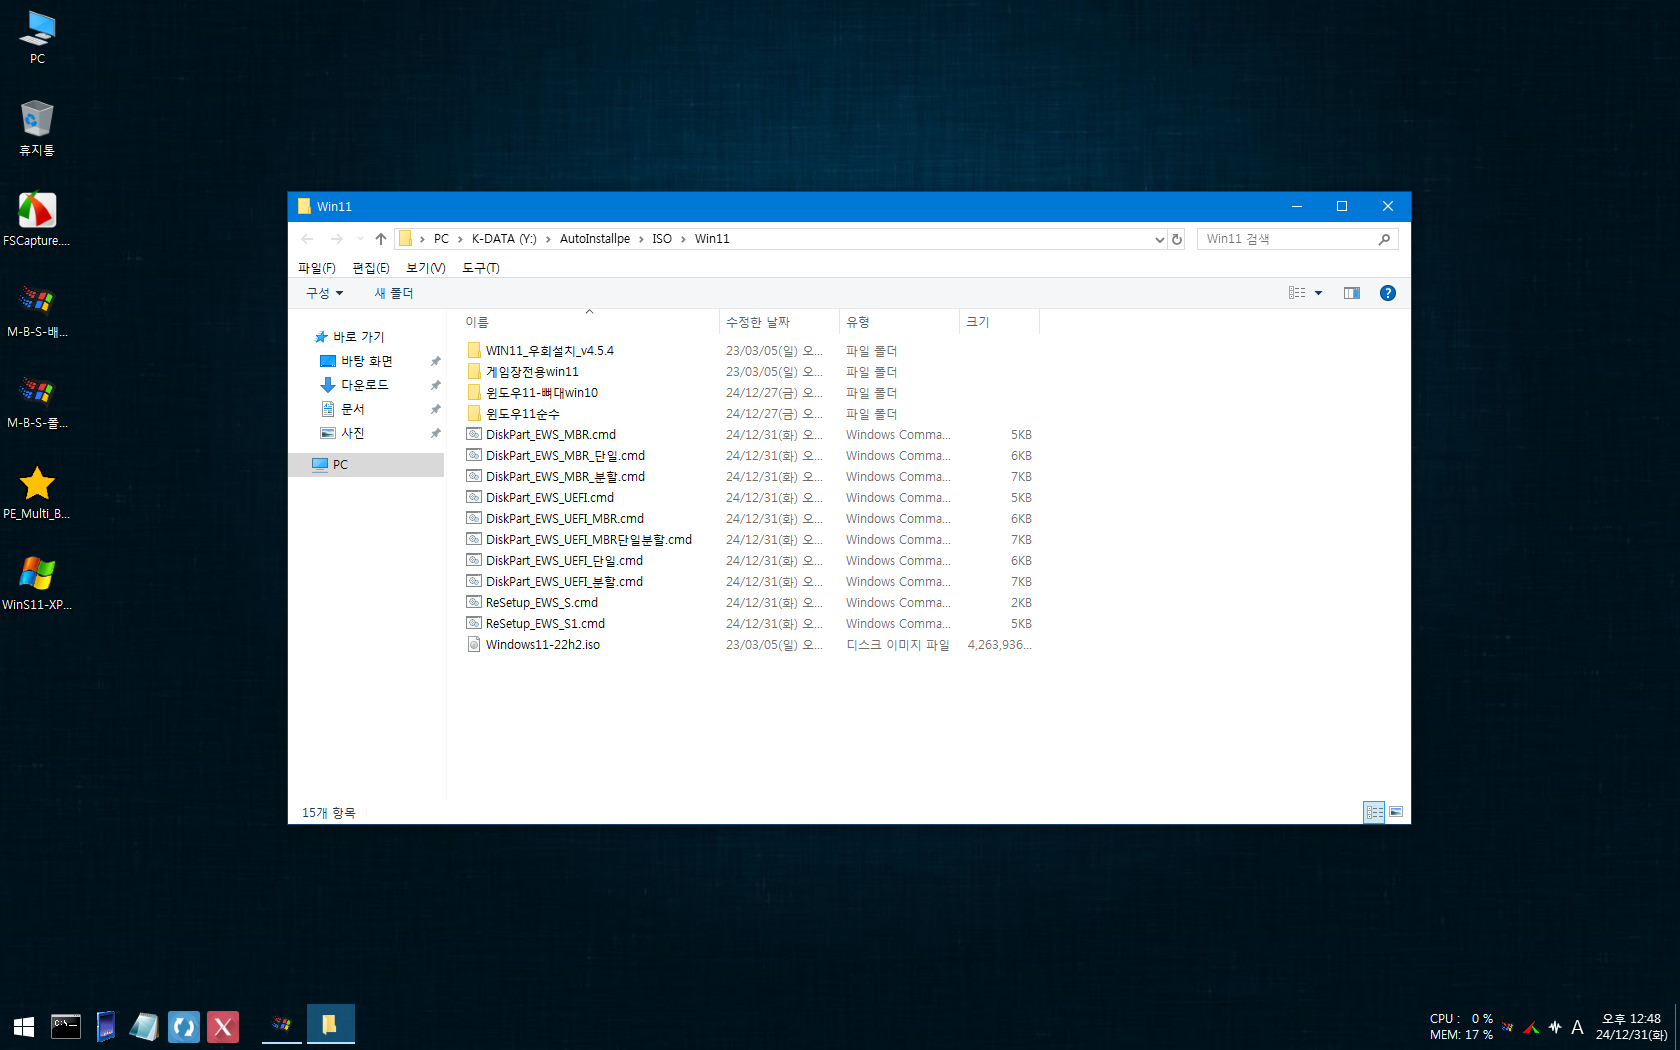
Task: Click the 새 폴더 (New folder) button
Action: [394, 293]
